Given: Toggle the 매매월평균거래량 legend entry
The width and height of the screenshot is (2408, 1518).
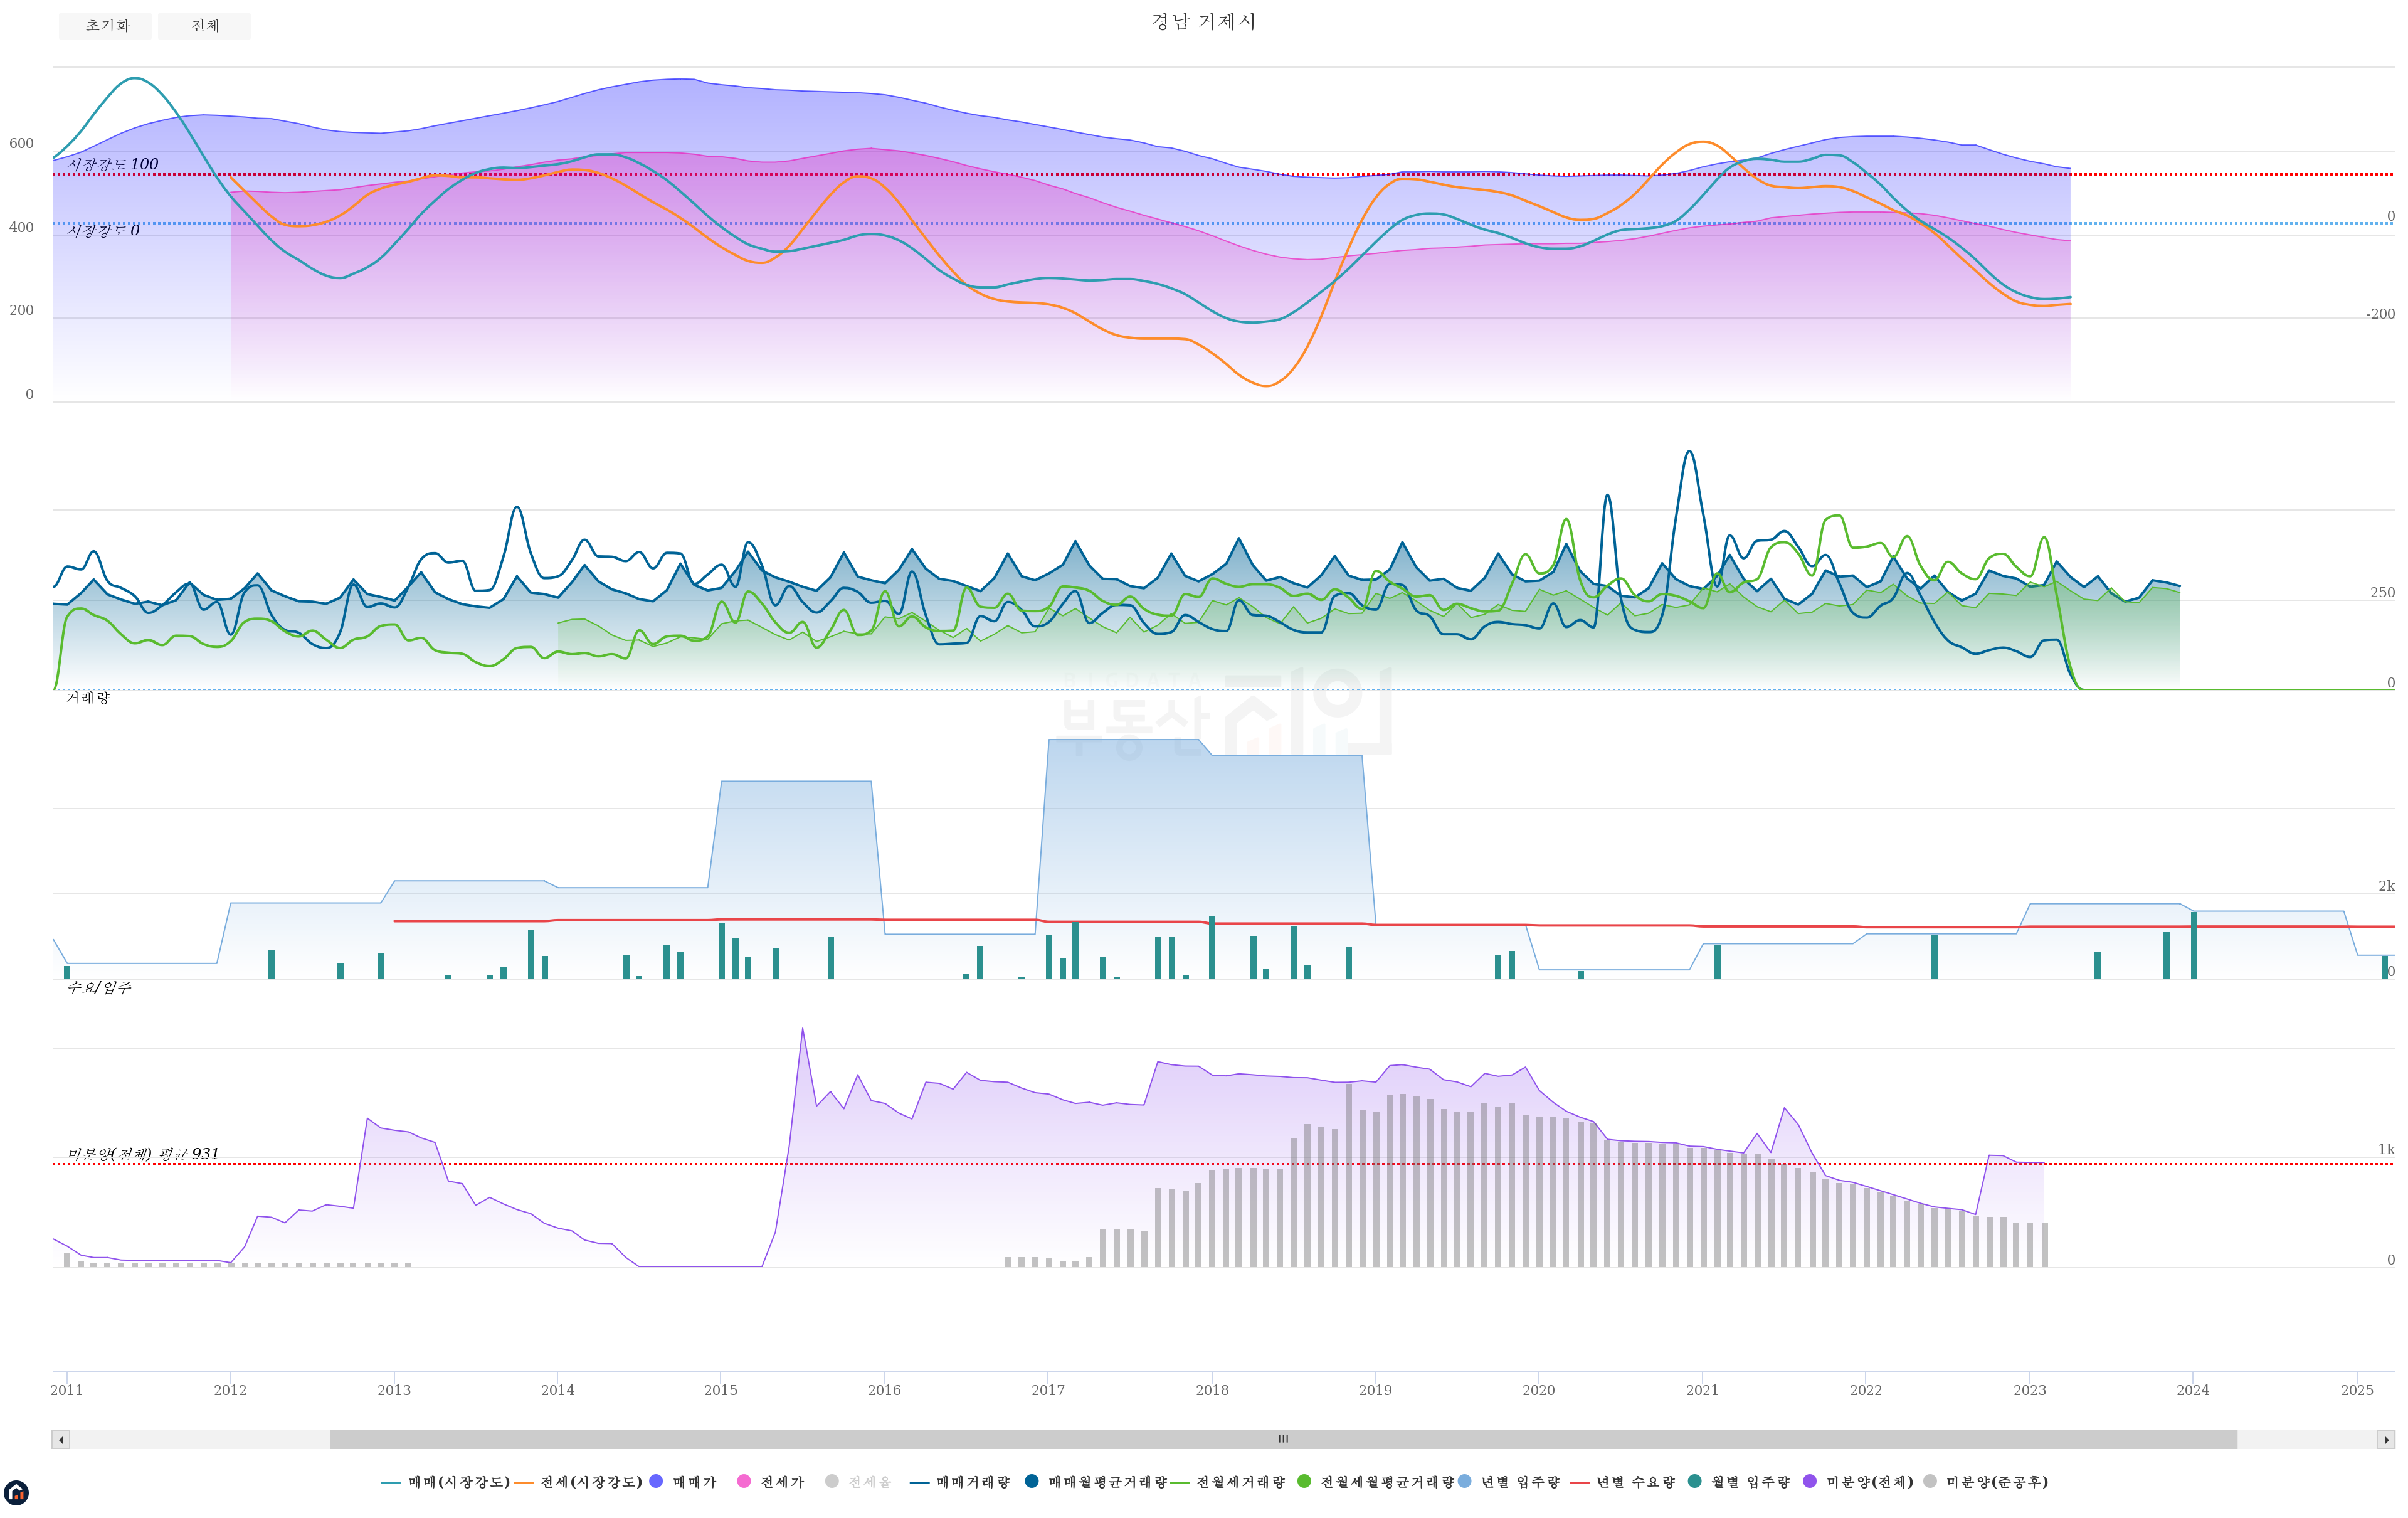Looking at the screenshot, I should (x=1097, y=1482).
